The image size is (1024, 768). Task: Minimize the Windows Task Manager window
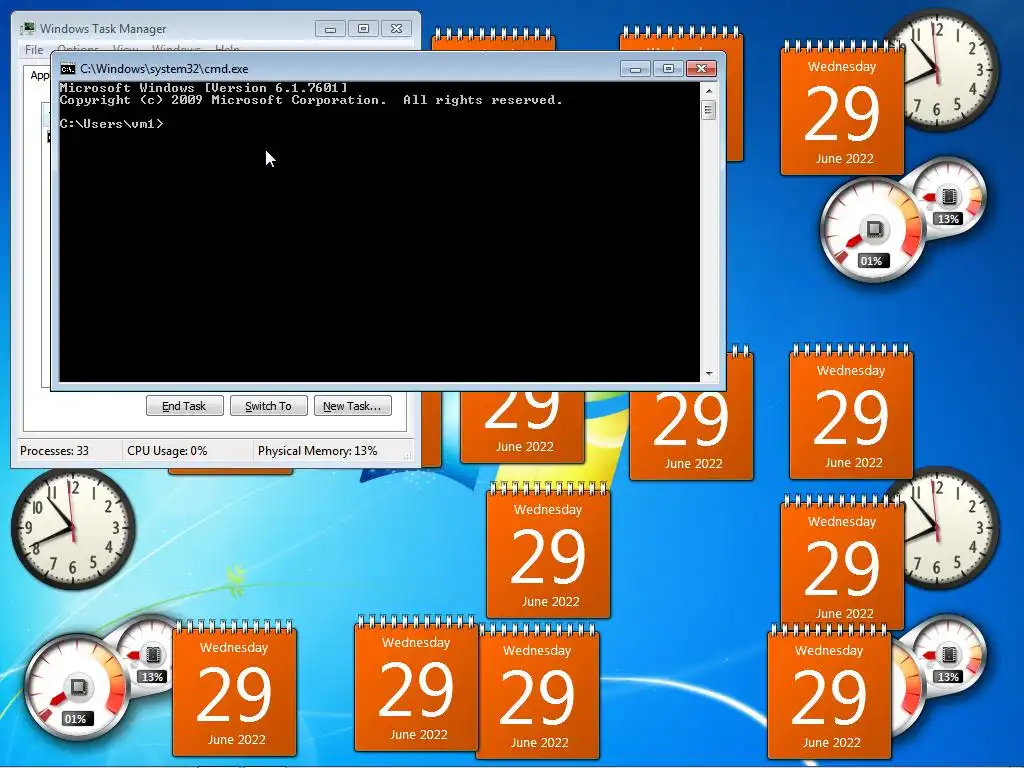[330, 29]
